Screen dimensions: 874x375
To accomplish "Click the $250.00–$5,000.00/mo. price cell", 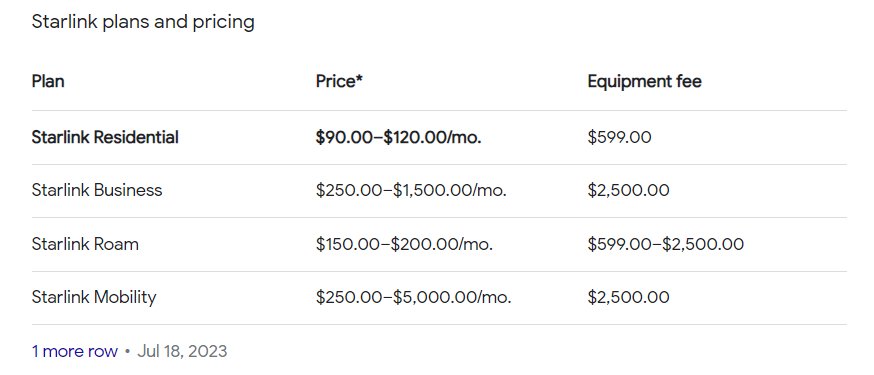I will [x=413, y=297].
